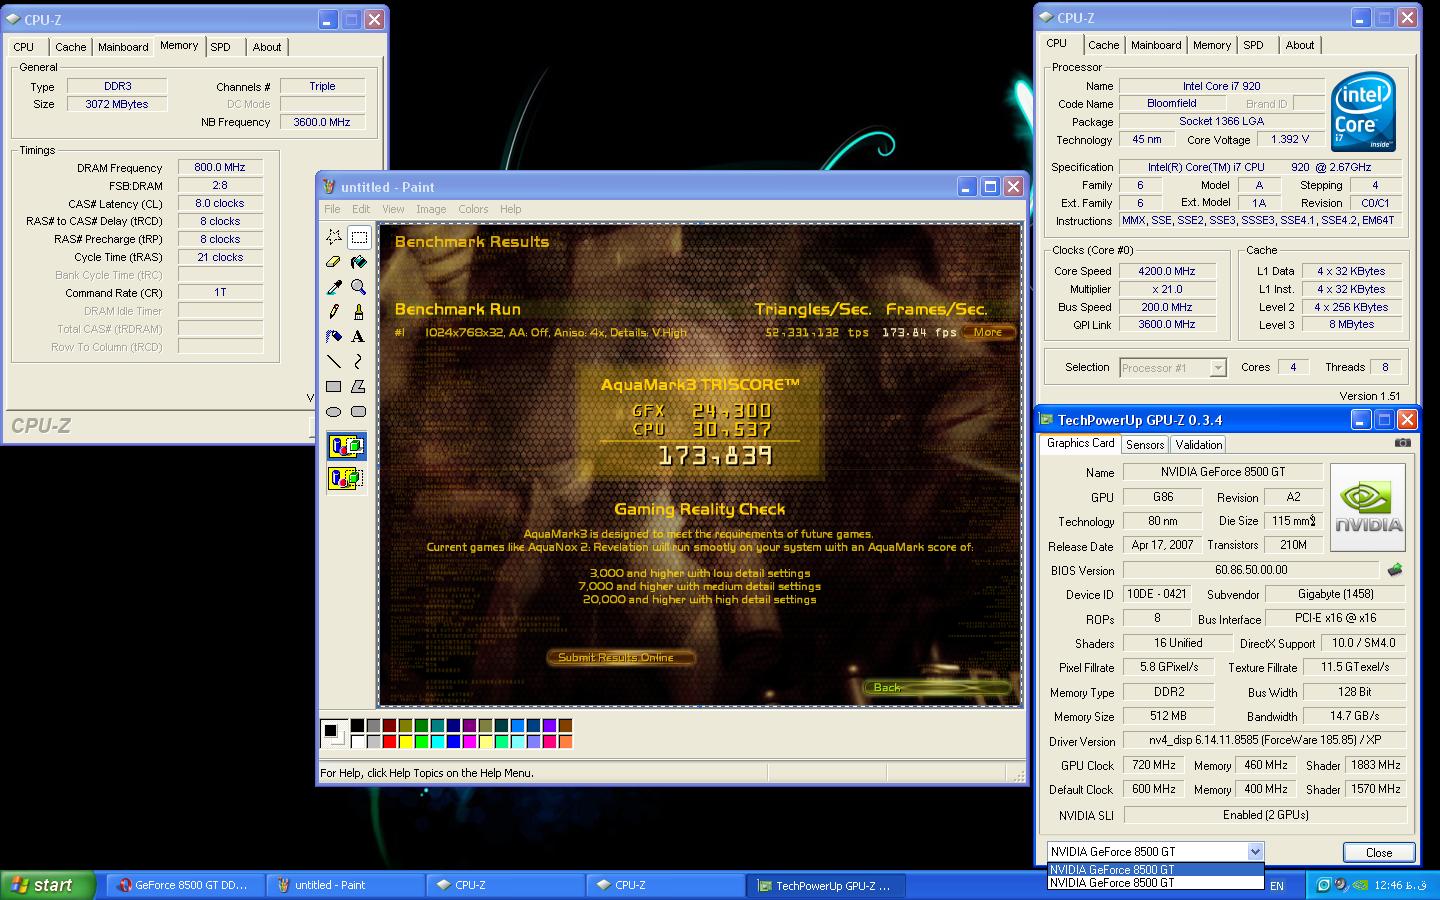The image size is (1440, 900).
Task: Open Memory tab in CPU-Z processor info window
Action: point(1212,45)
